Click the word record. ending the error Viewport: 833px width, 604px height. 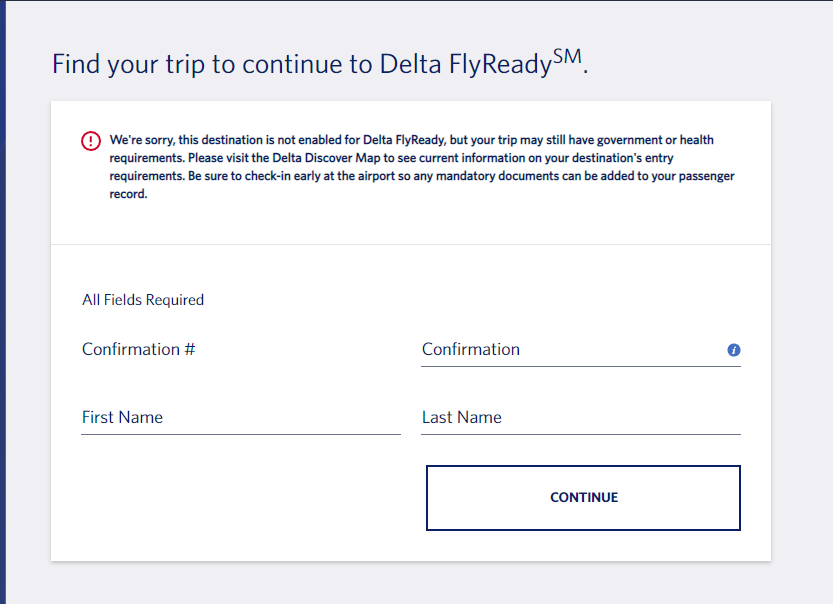129,194
